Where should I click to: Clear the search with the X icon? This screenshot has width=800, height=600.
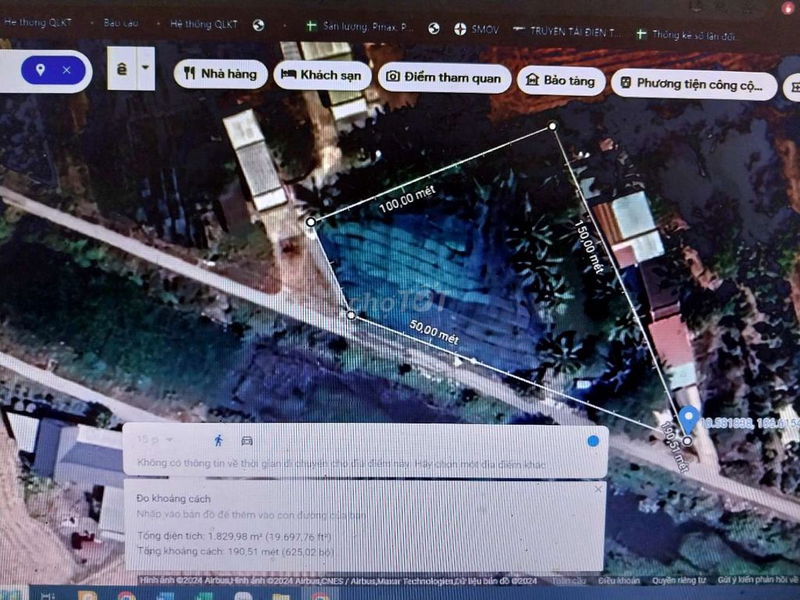[x=67, y=70]
